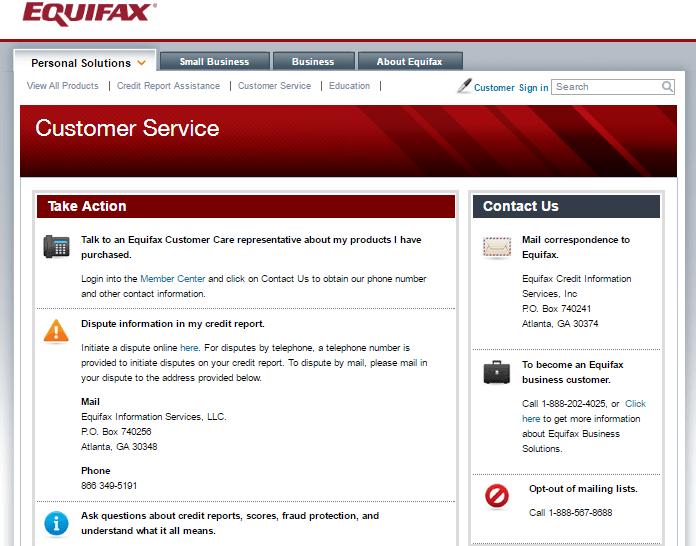Click the 'Opt-out of mailing lists.' heading
This screenshot has width=696, height=546.
[x=583, y=489]
